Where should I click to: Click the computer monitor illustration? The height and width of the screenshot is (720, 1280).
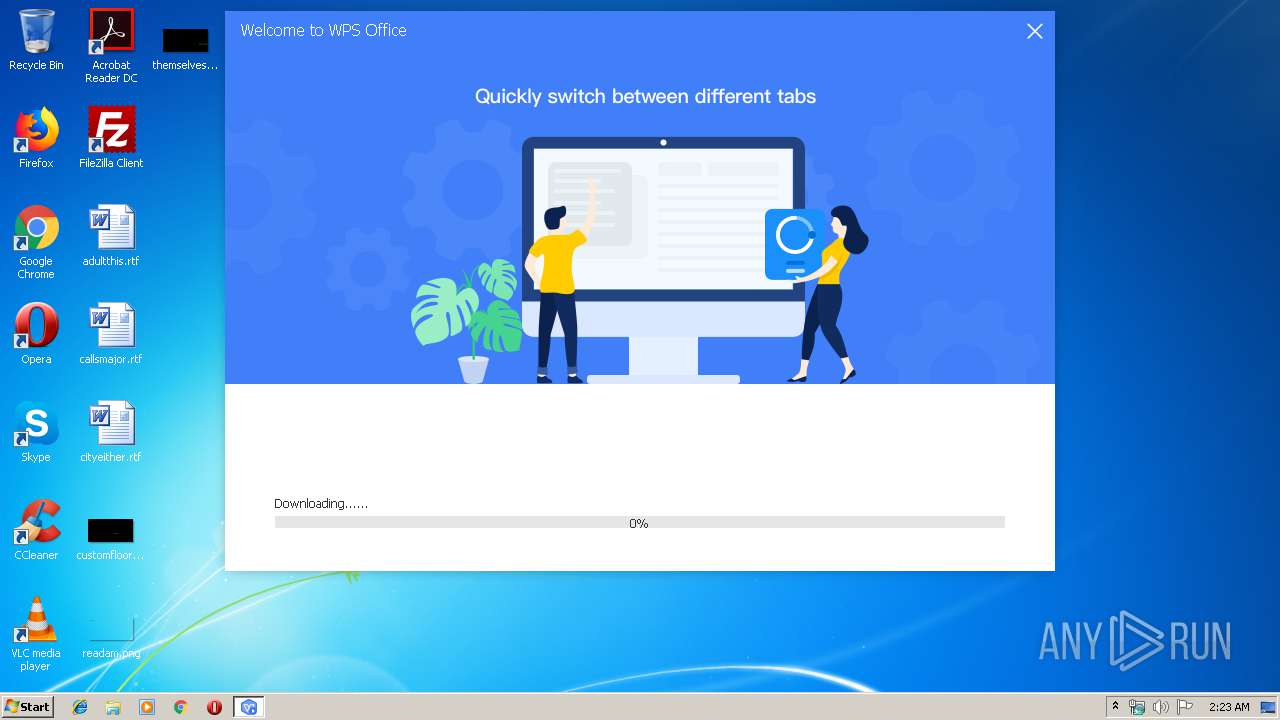(663, 260)
